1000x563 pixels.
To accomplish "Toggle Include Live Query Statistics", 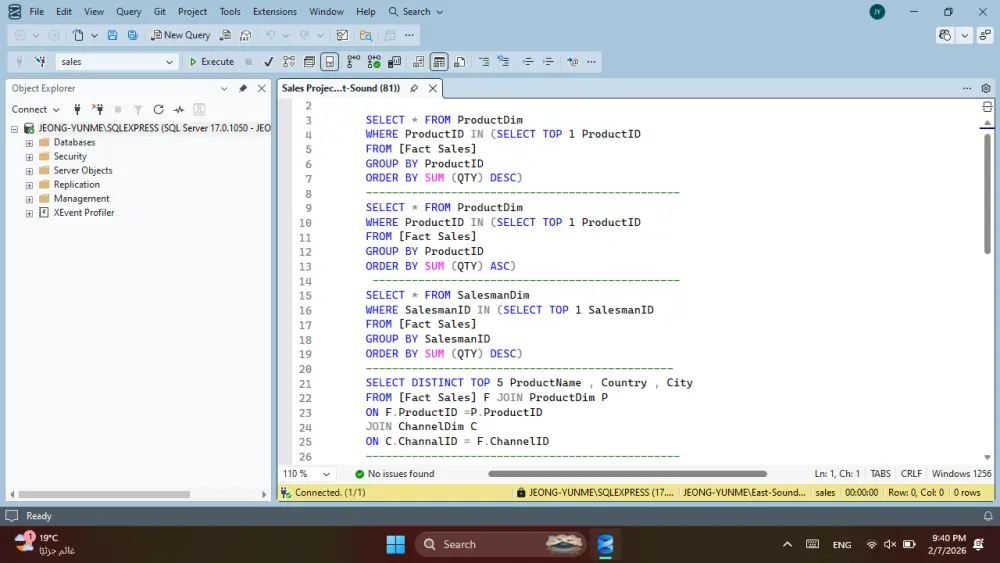I will click(374, 62).
